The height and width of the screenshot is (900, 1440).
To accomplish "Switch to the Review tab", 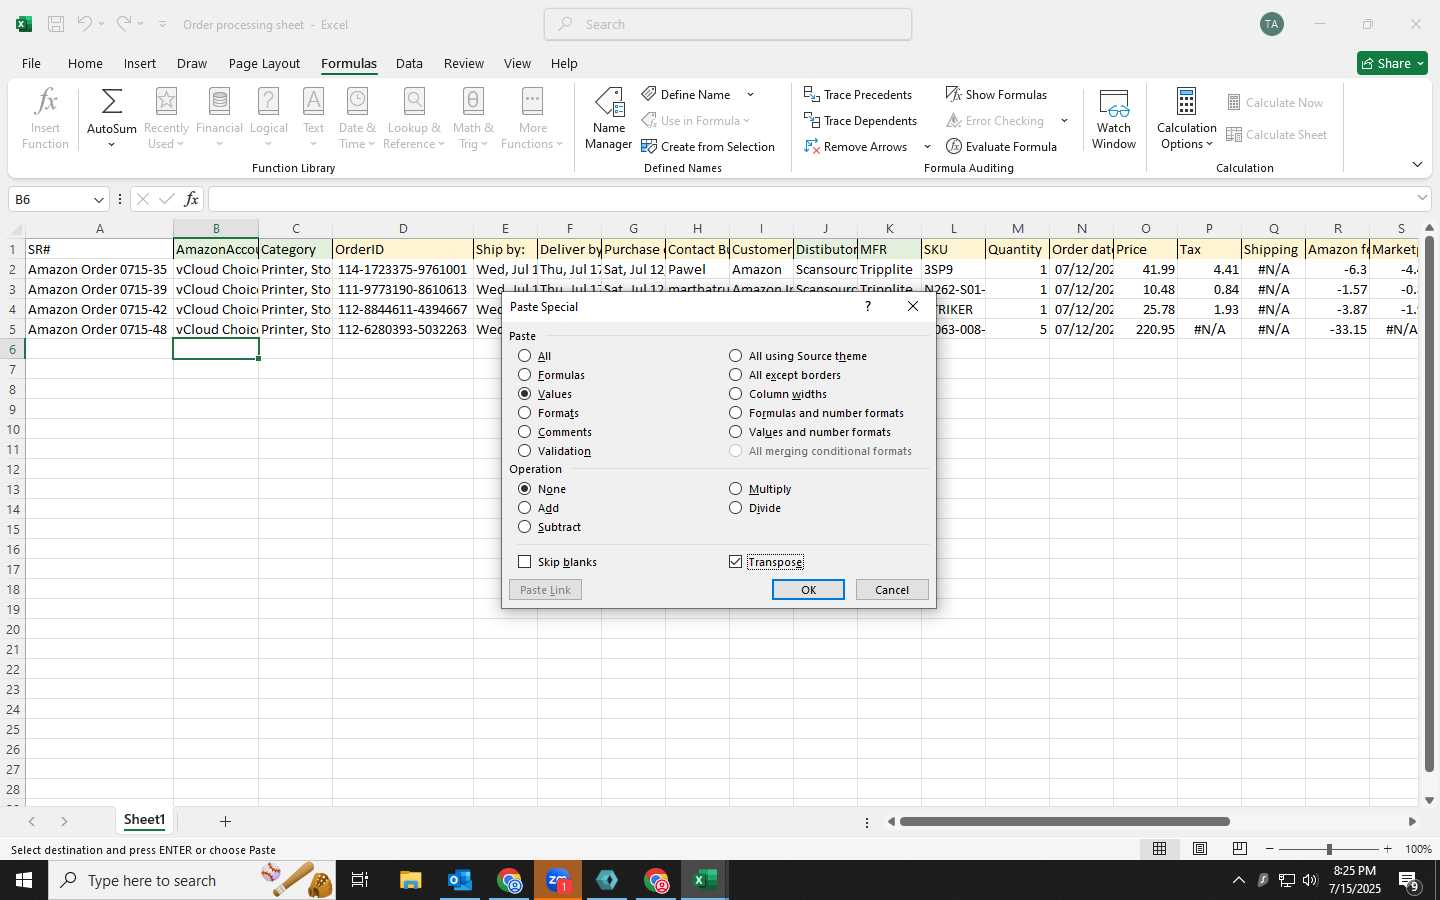I will pyautogui.click(x=463, y=63).
